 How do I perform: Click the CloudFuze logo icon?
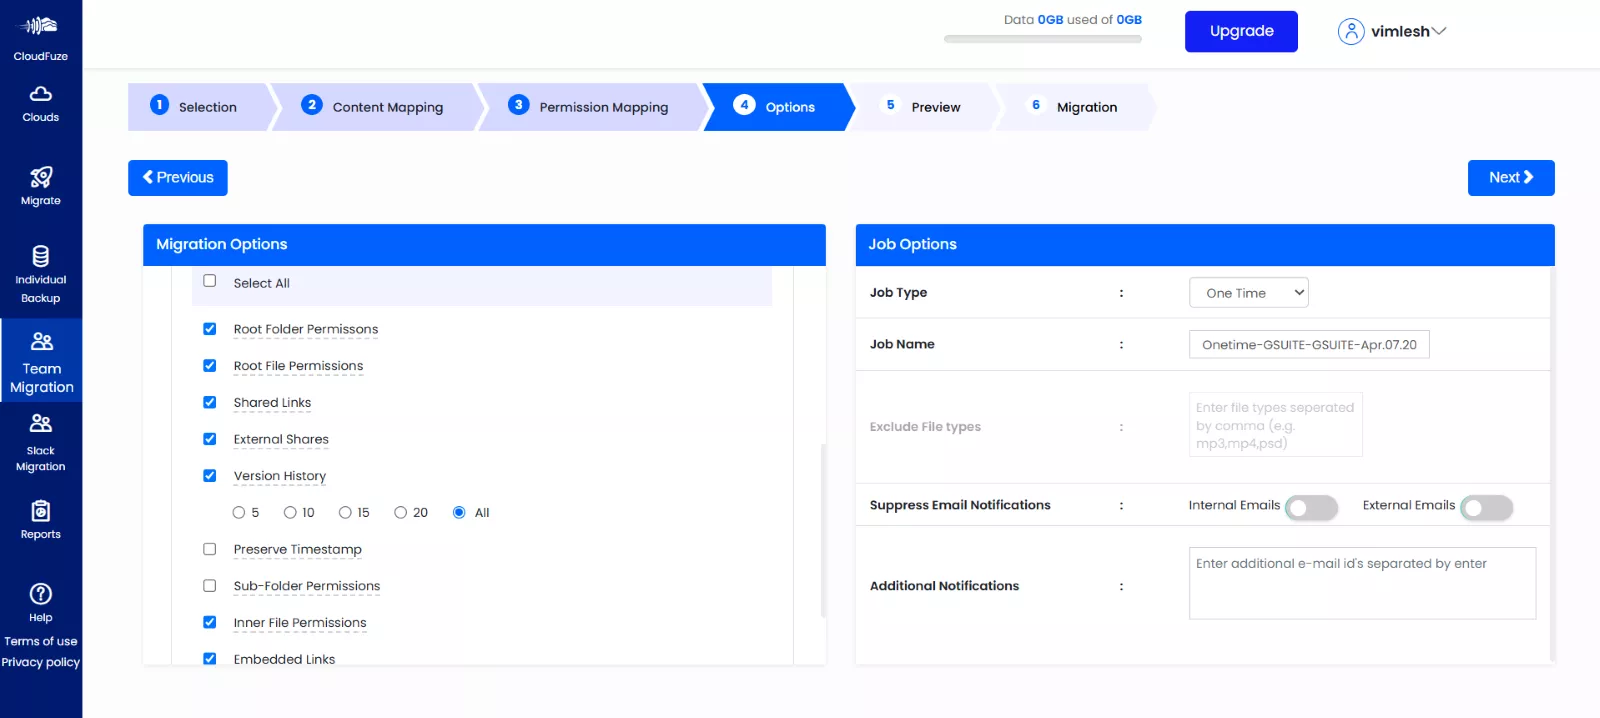[40, 26]
